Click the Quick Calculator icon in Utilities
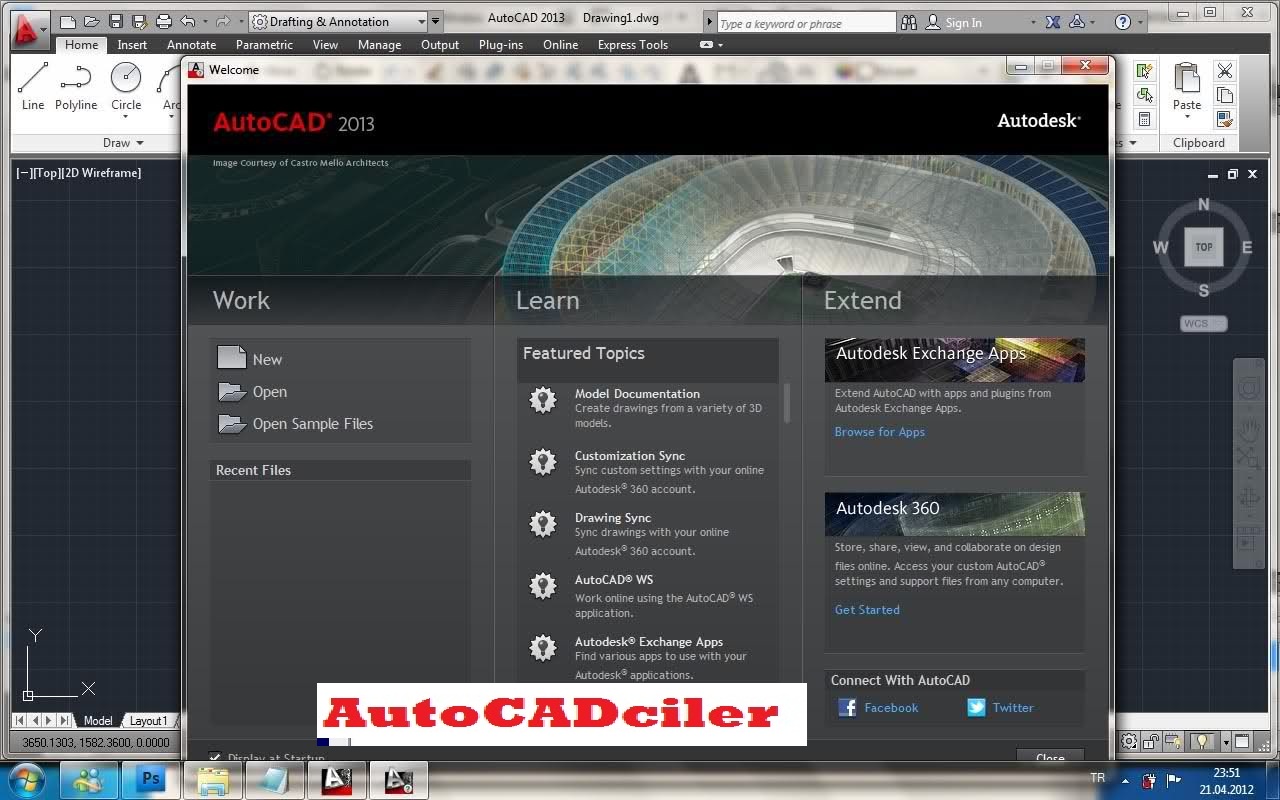The width and height of the screenshot is (1280, 800). pos(1145,119)
